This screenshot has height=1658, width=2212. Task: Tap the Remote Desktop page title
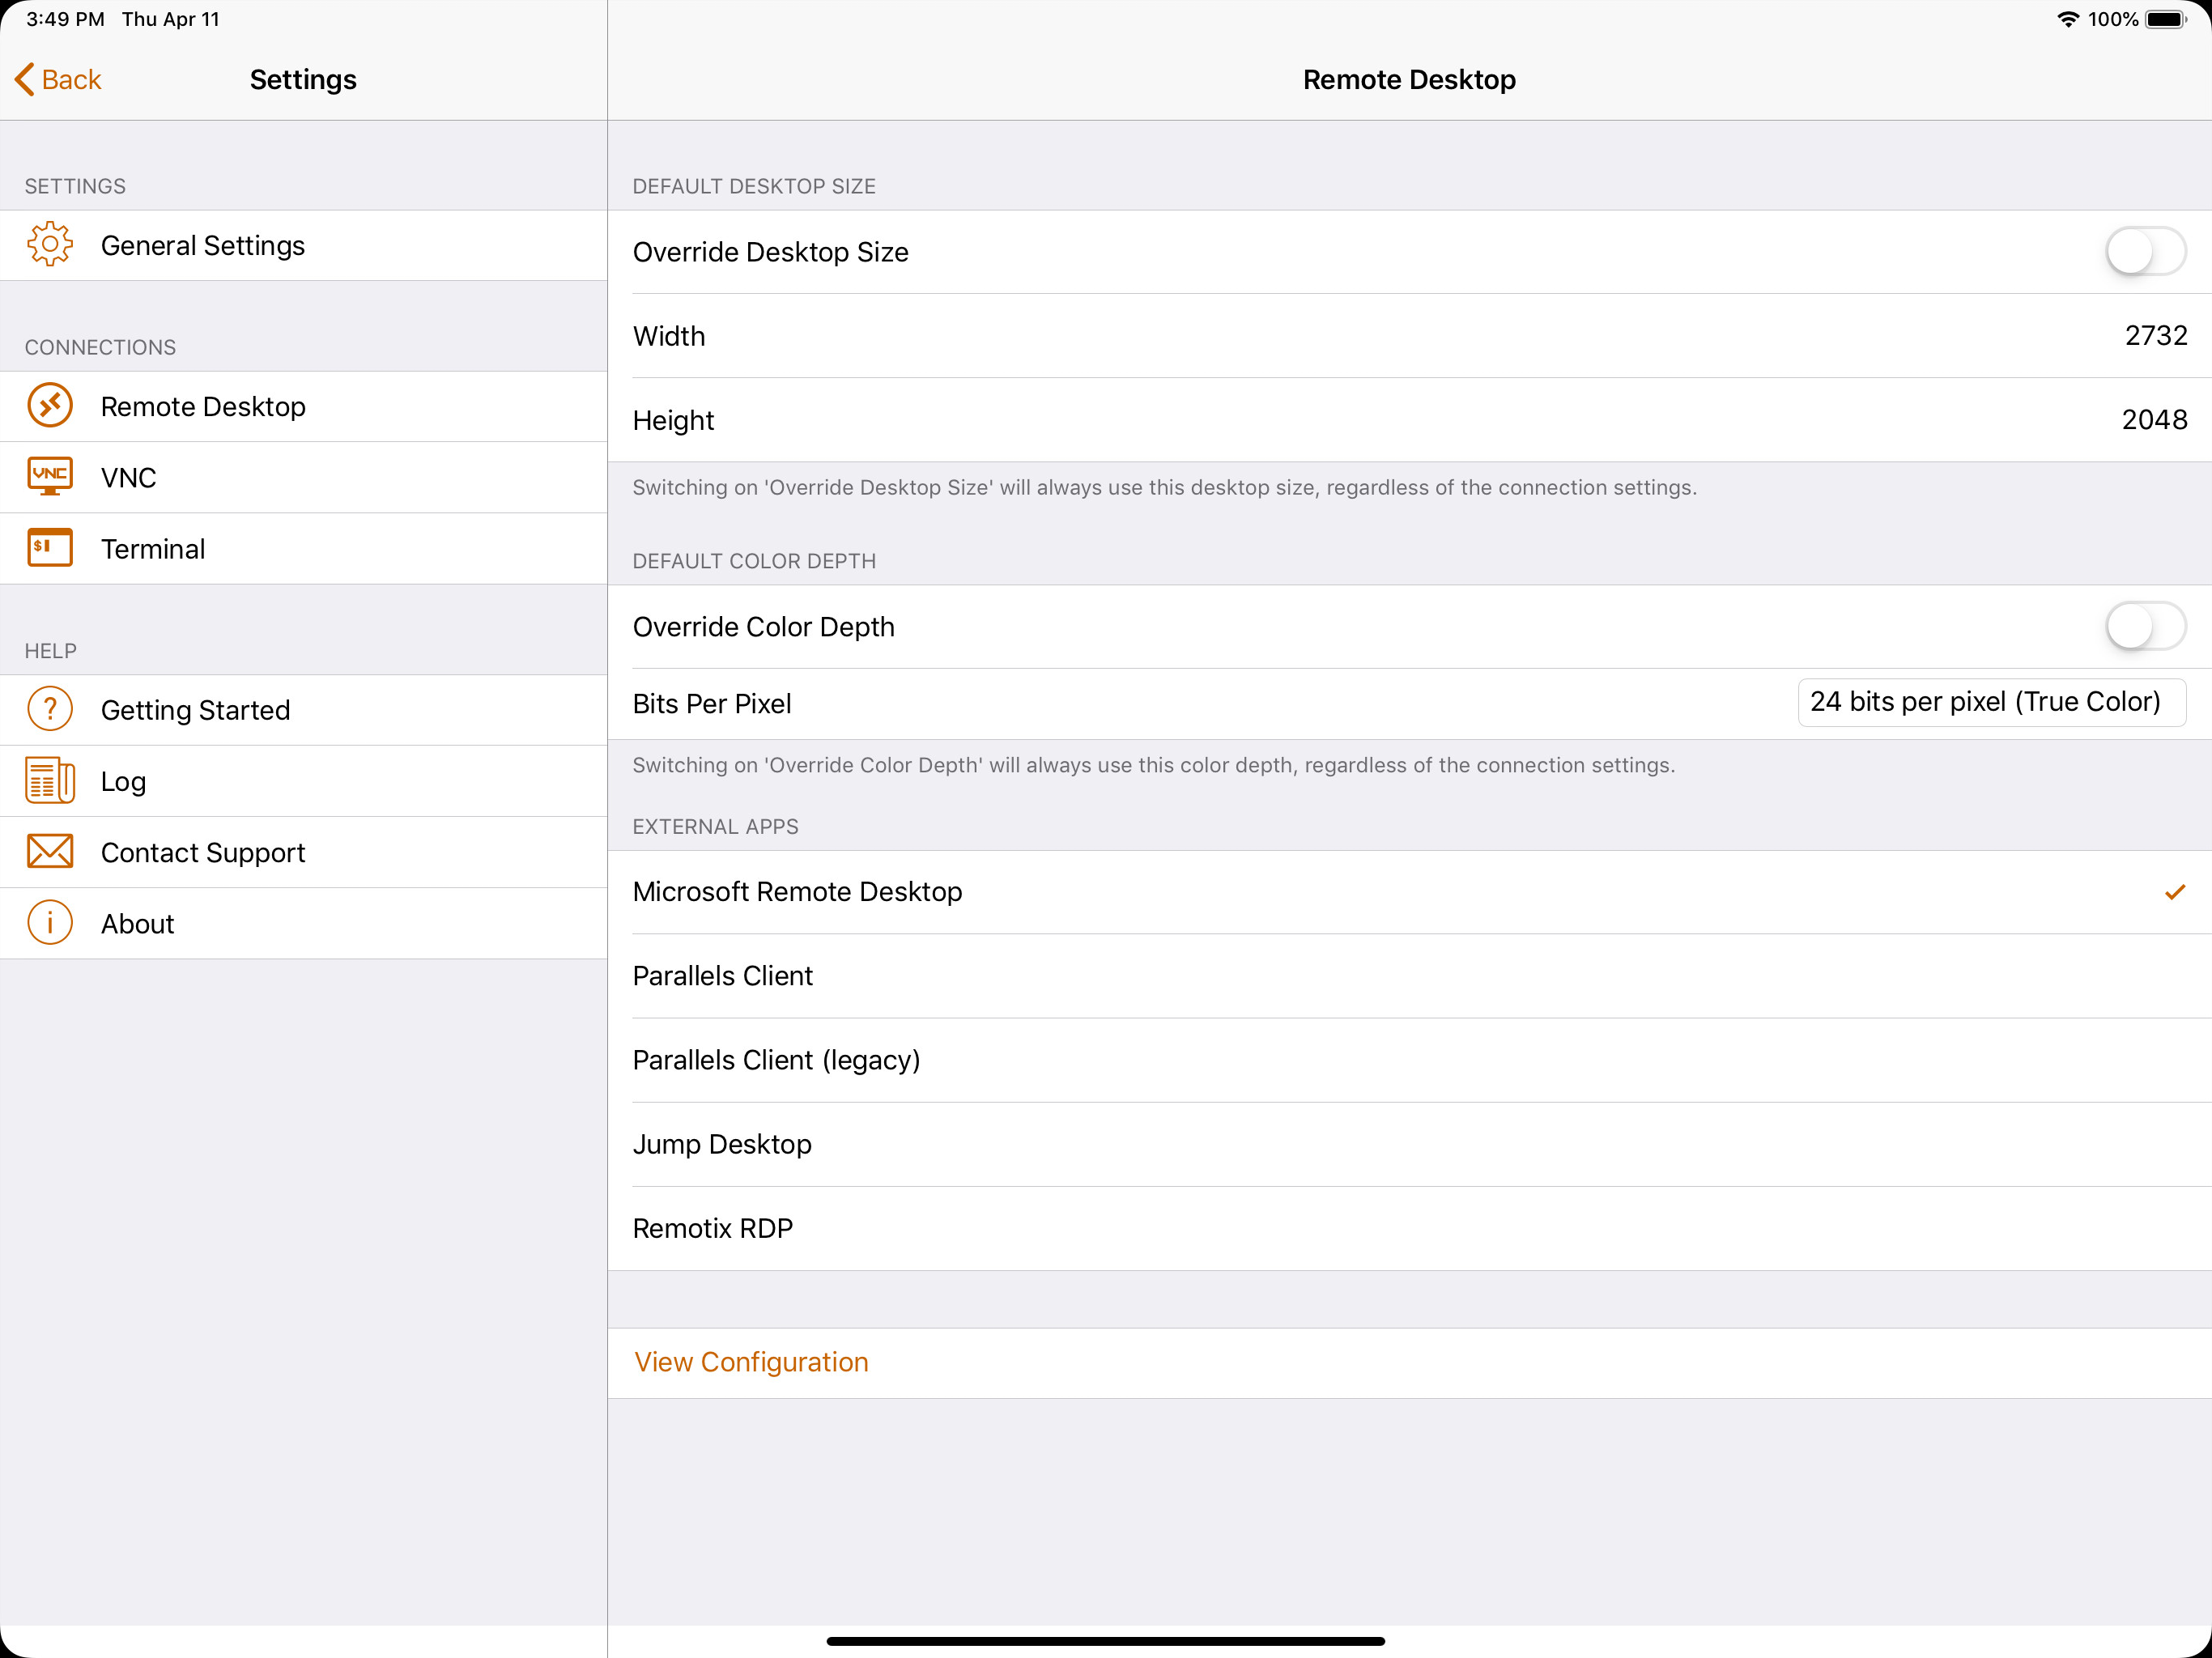click(1409, 79)
